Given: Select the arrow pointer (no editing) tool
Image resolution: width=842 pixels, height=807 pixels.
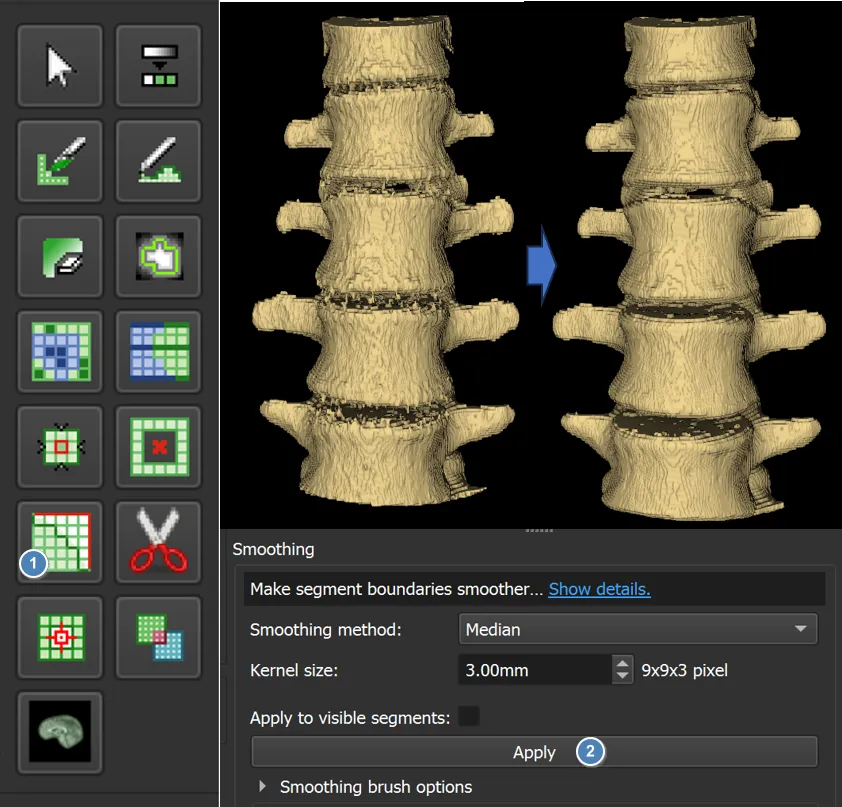Looking at the screenshot, I should [x=60, y=66].
